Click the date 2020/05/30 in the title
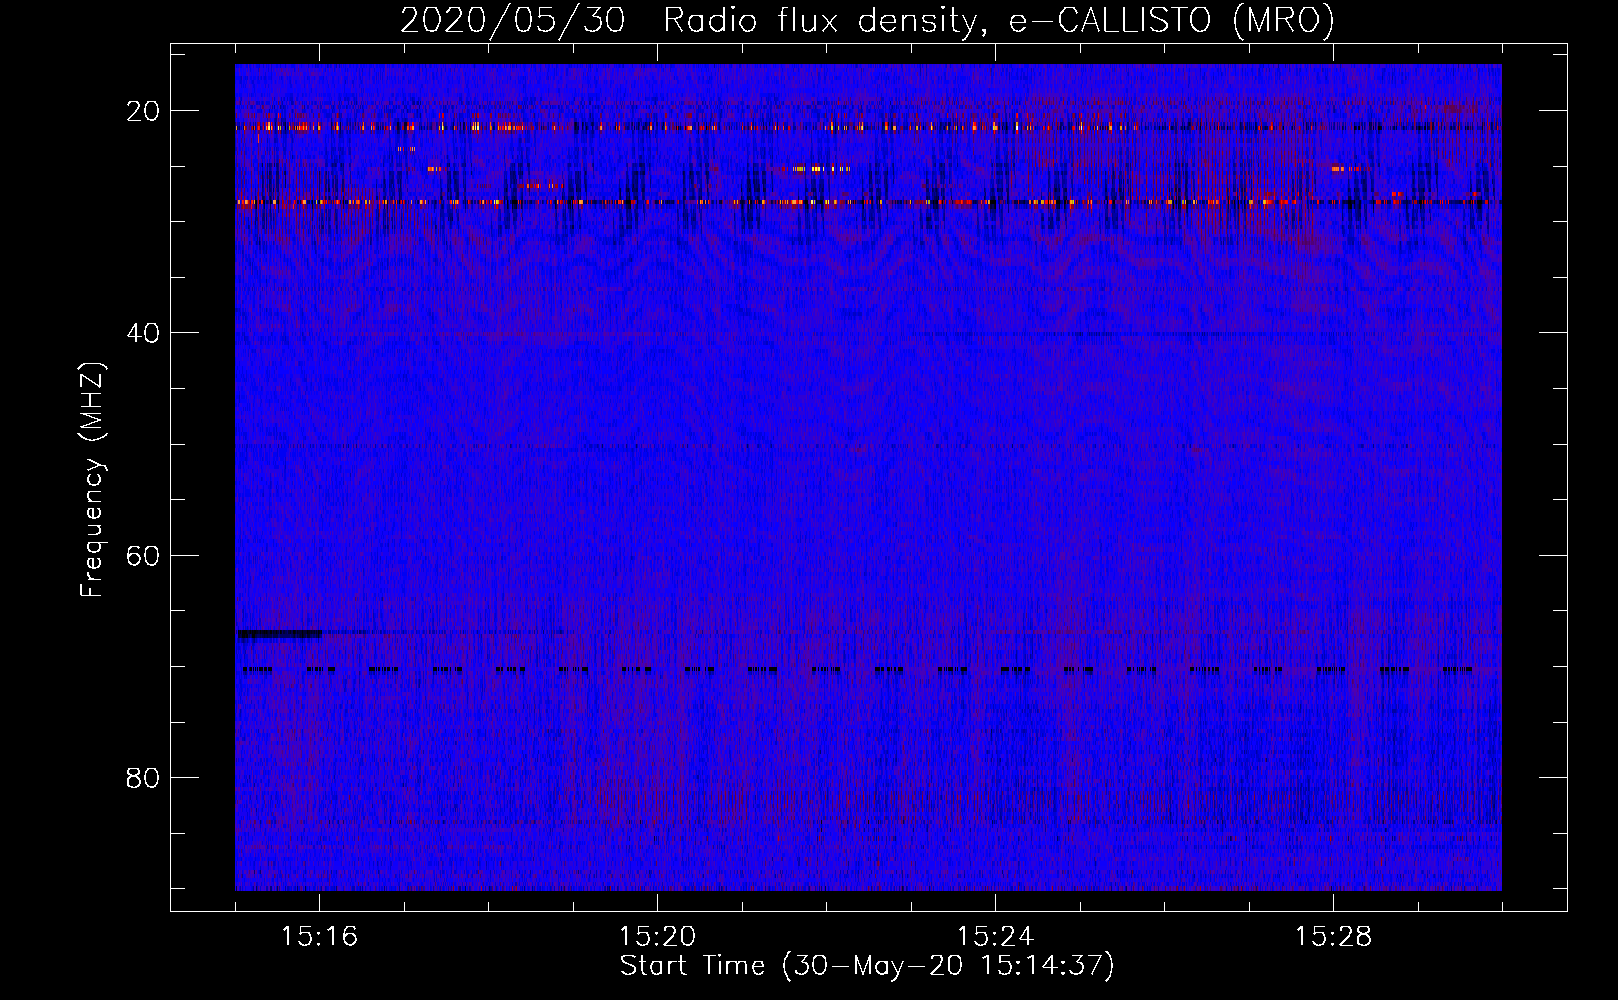Screen dimensions: 1618x1000 [512, 21]
